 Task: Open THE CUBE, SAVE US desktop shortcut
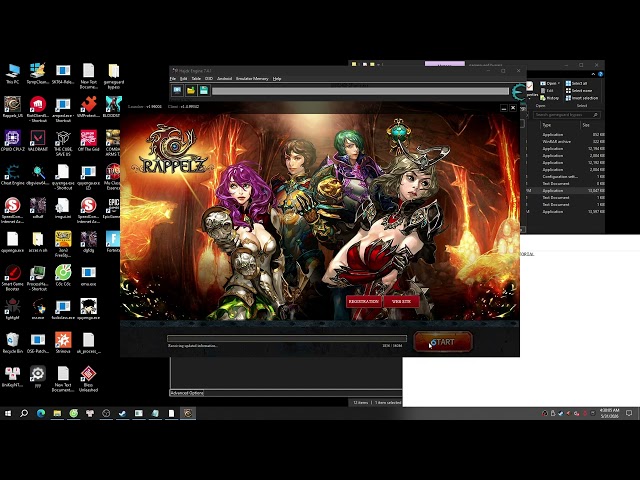pos(63,143)
